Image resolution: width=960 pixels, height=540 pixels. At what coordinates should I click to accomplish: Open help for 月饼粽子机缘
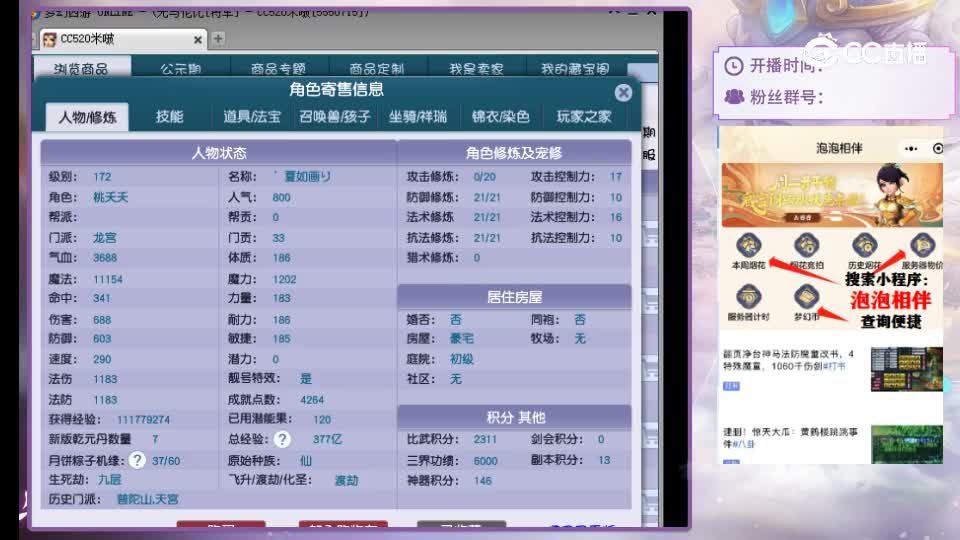[137, 460]
